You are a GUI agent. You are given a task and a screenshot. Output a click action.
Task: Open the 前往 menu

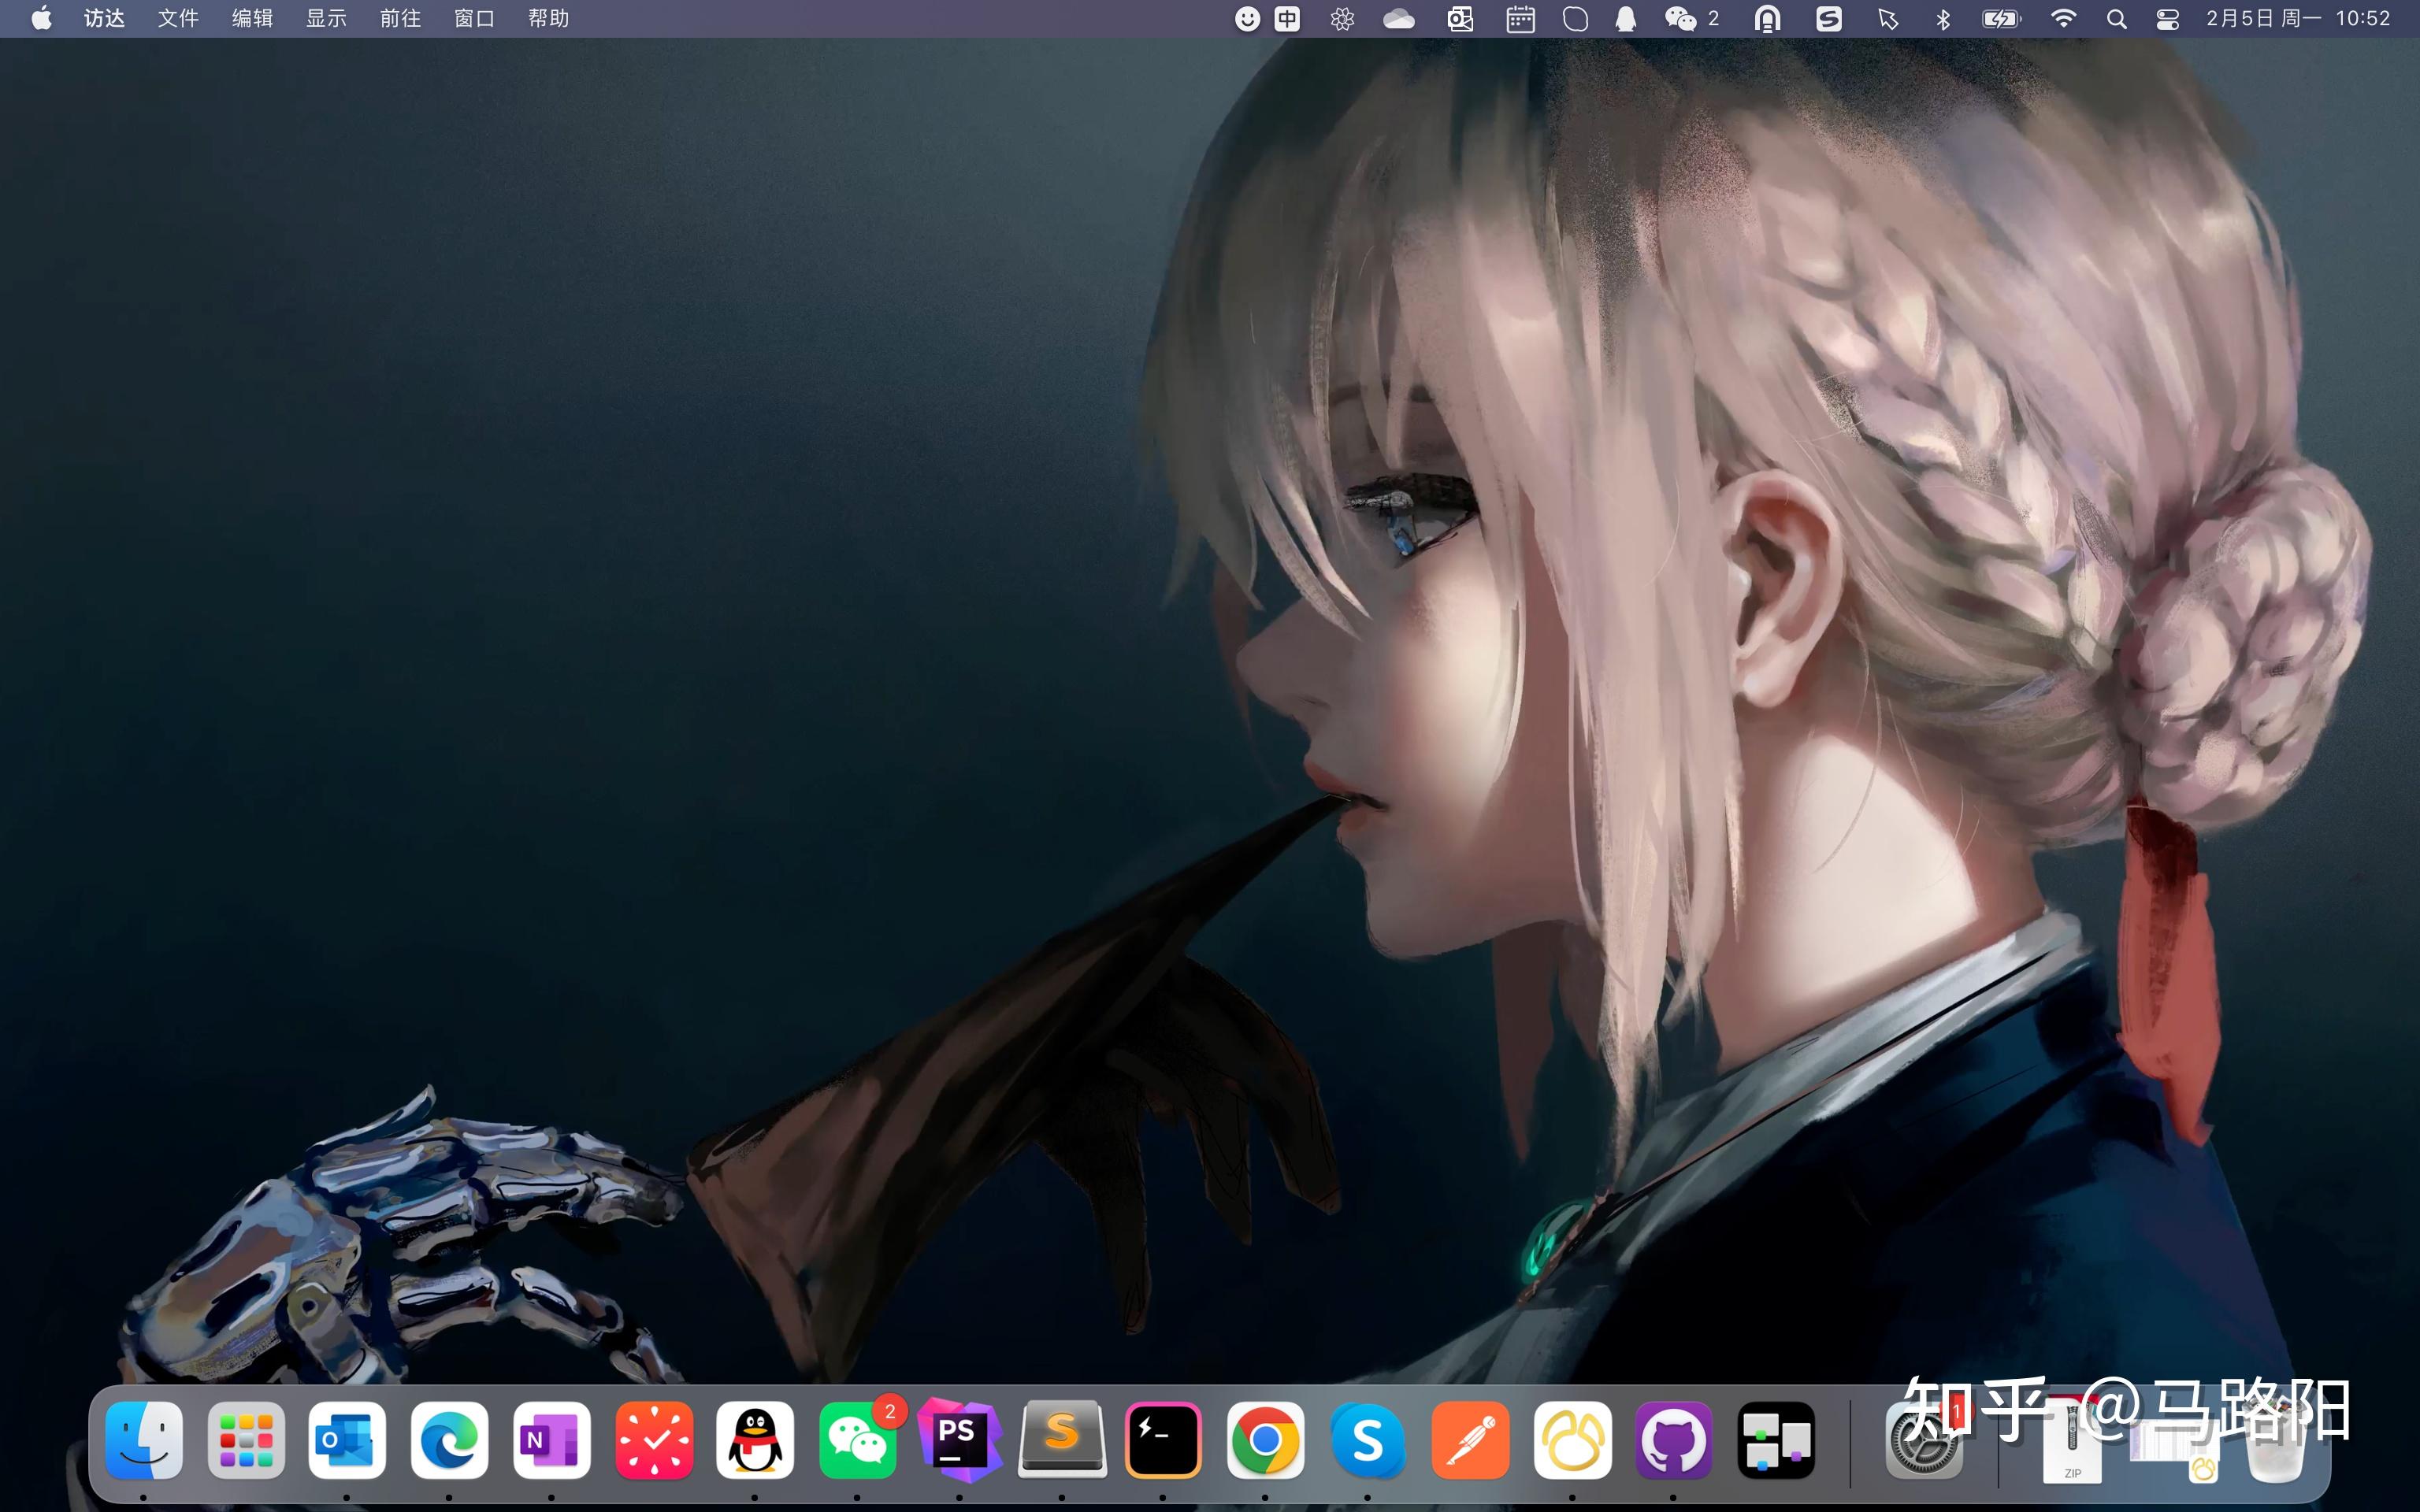(x=399, y=18)
